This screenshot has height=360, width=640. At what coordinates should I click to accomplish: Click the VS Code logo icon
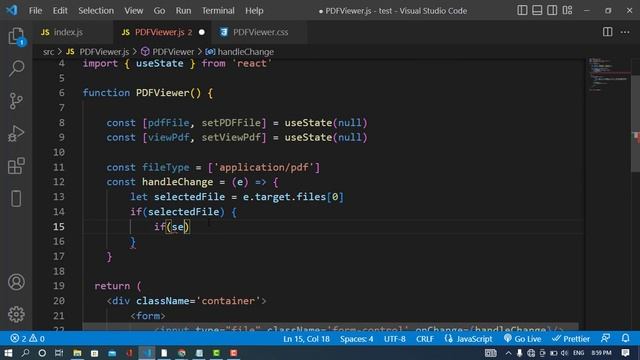click(x=12, y=10)
